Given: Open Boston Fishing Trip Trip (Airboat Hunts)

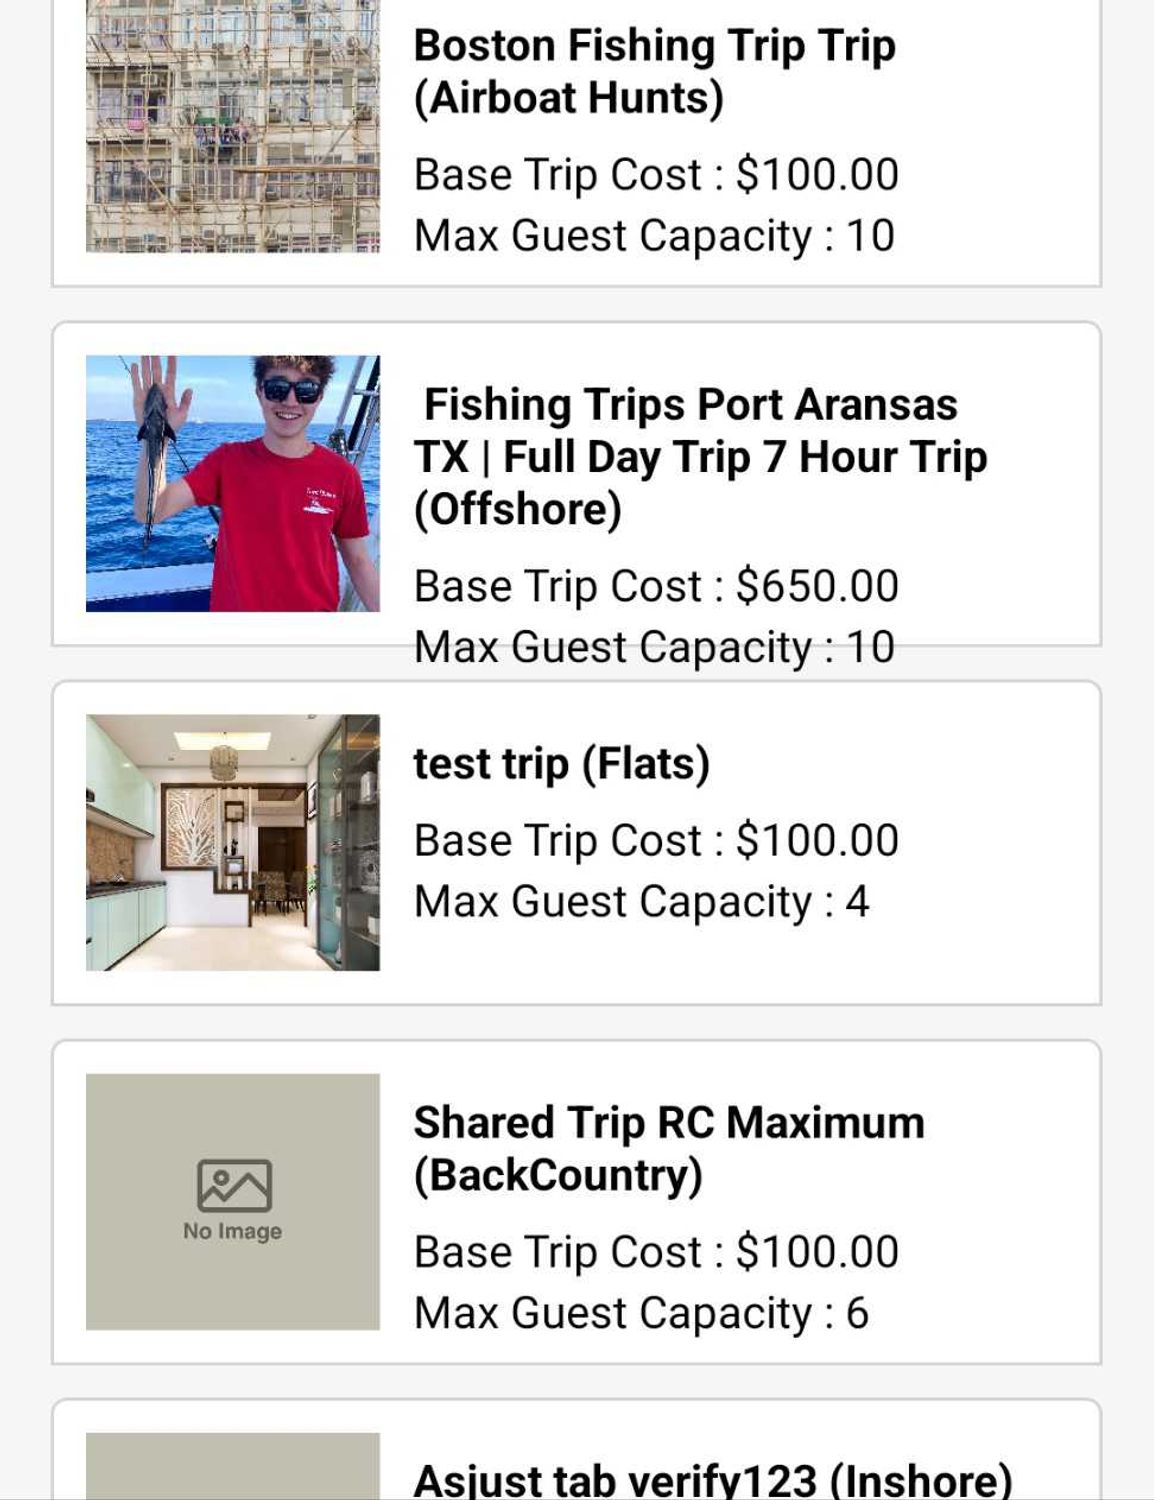Looking at the screenshot, I should pos(654,72).
